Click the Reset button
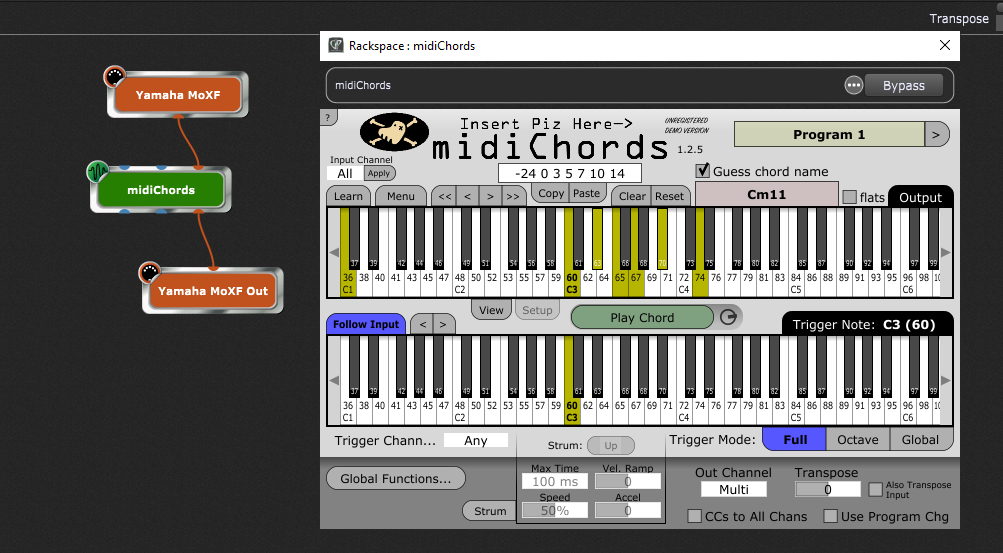The width and height of the screenshot is (1003, 553). coord(669,196)
